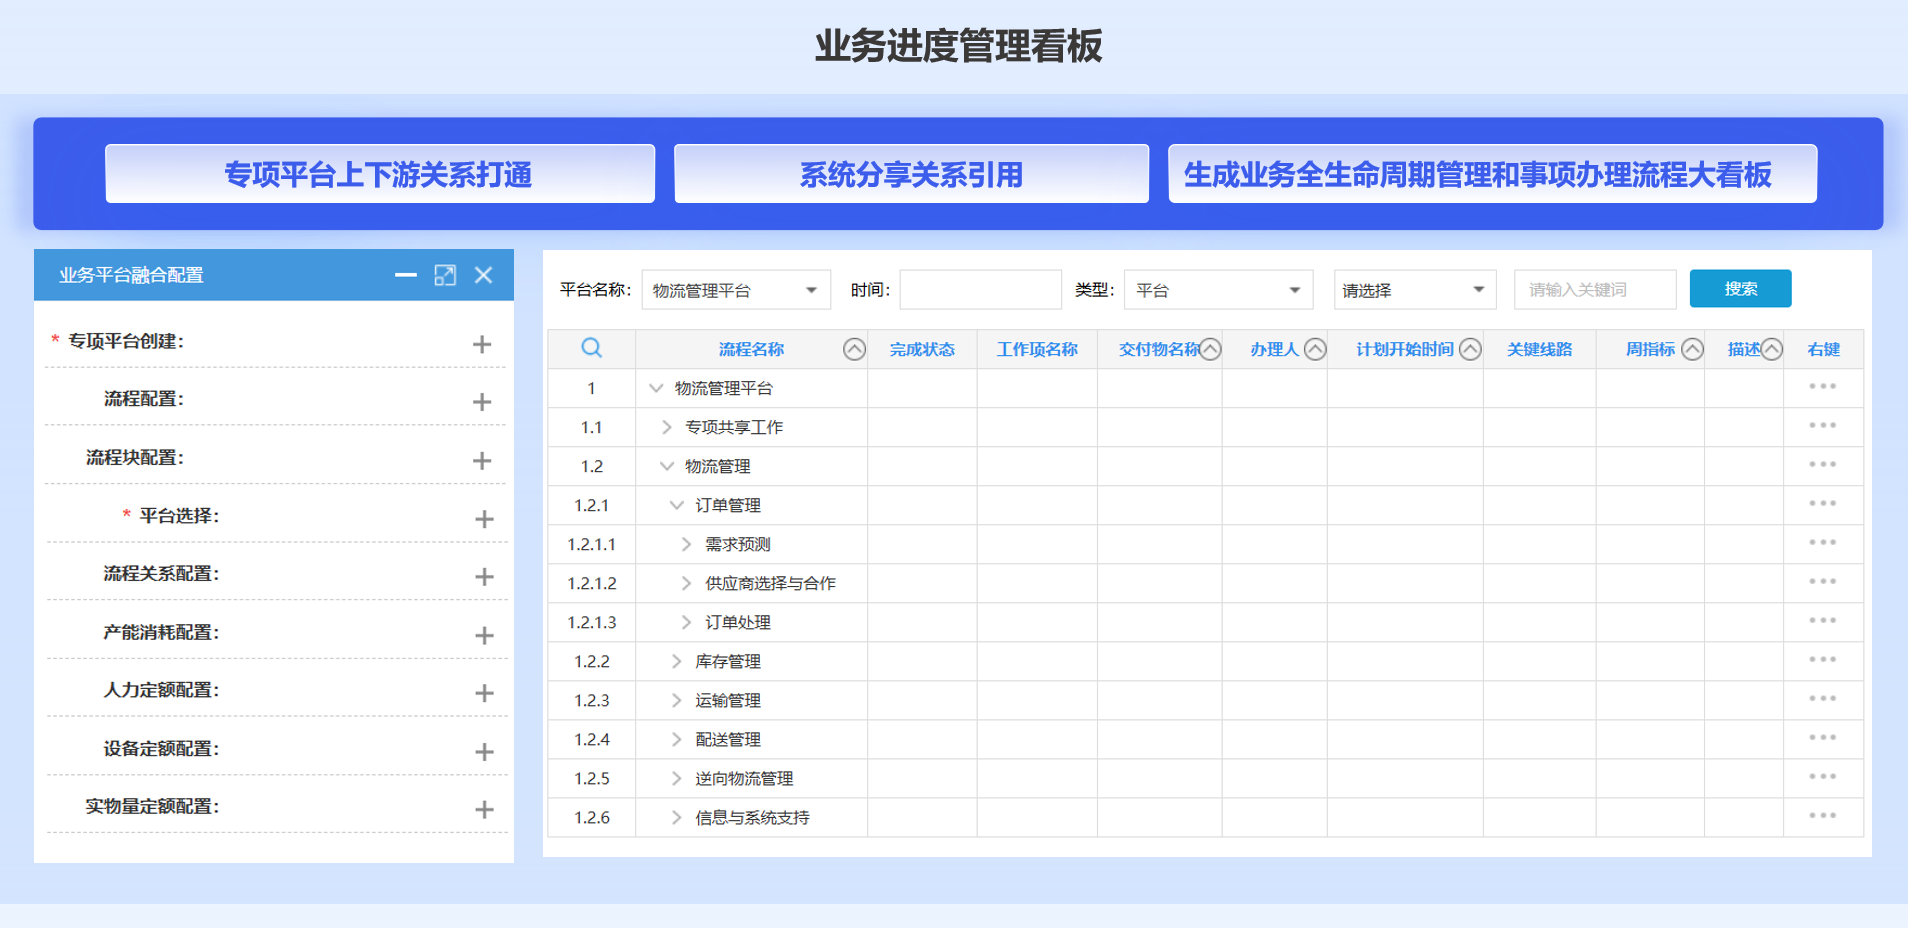The width and height of the screenshot is (1908, 928).
Task: Open the 平台名称 dropdown showing 物流管理平台
Action: click(x=736, y=290)
